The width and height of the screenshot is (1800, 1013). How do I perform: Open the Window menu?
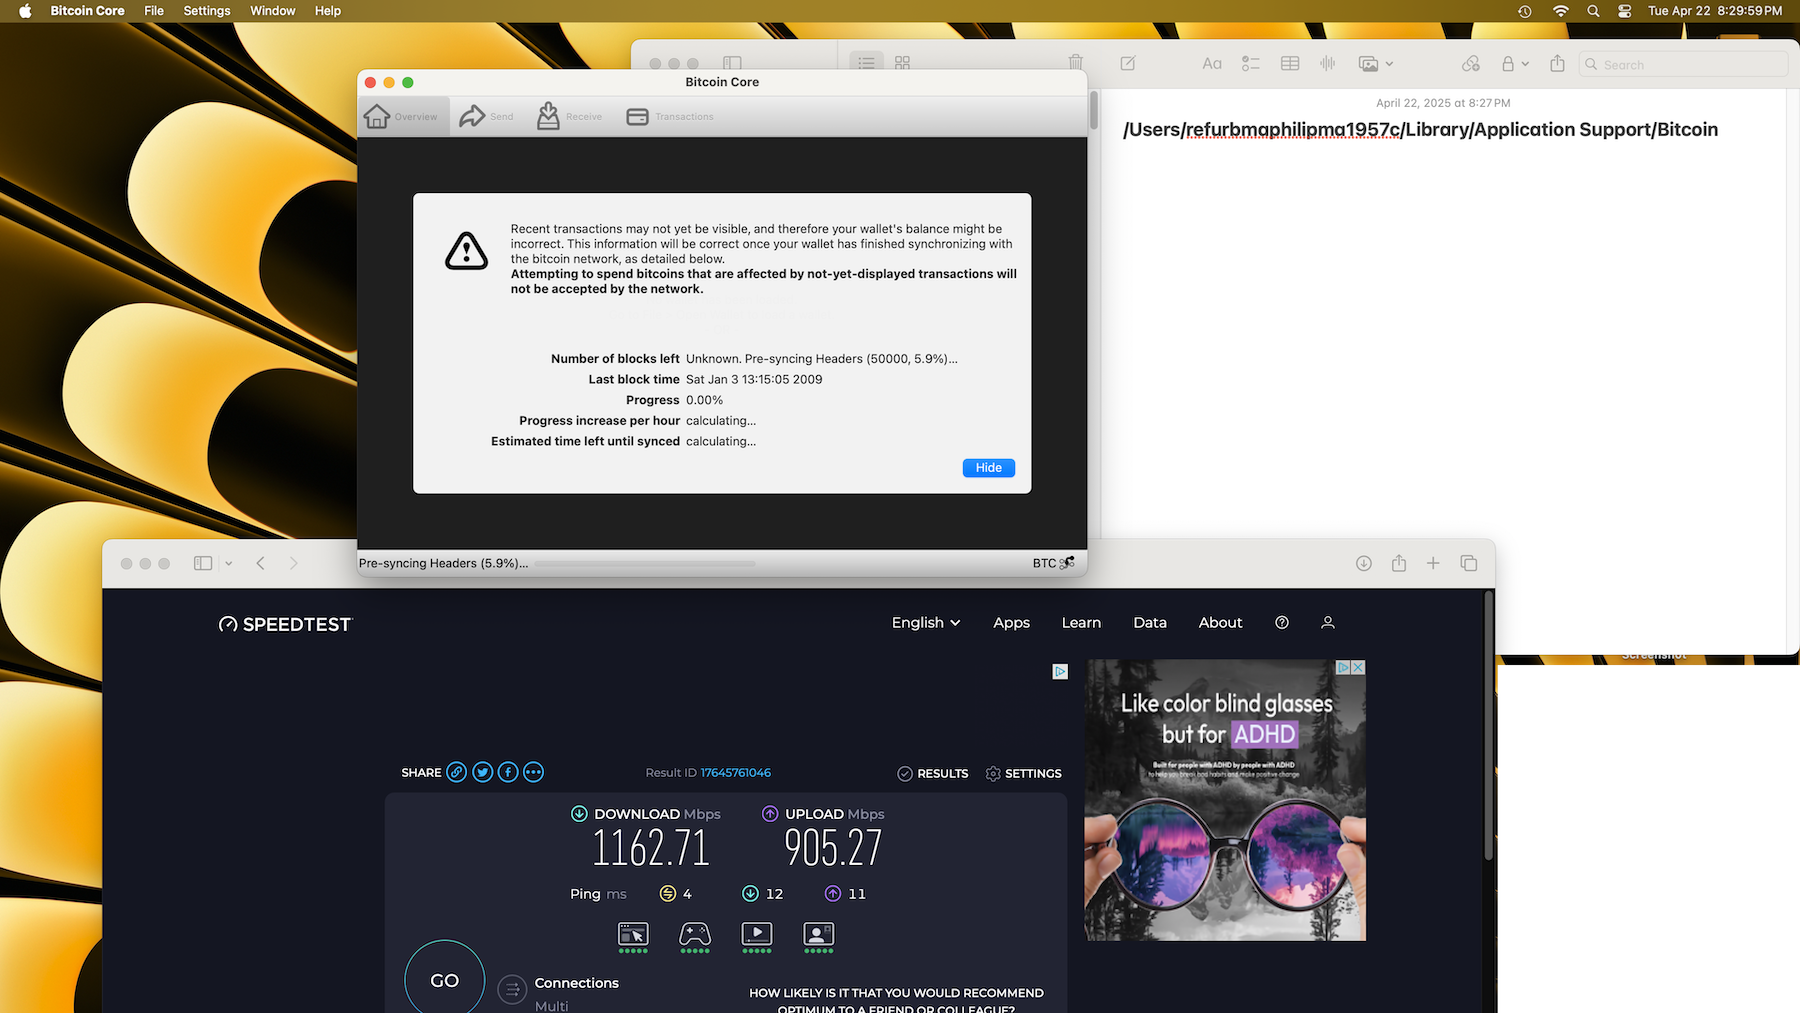tap(272, 11)
